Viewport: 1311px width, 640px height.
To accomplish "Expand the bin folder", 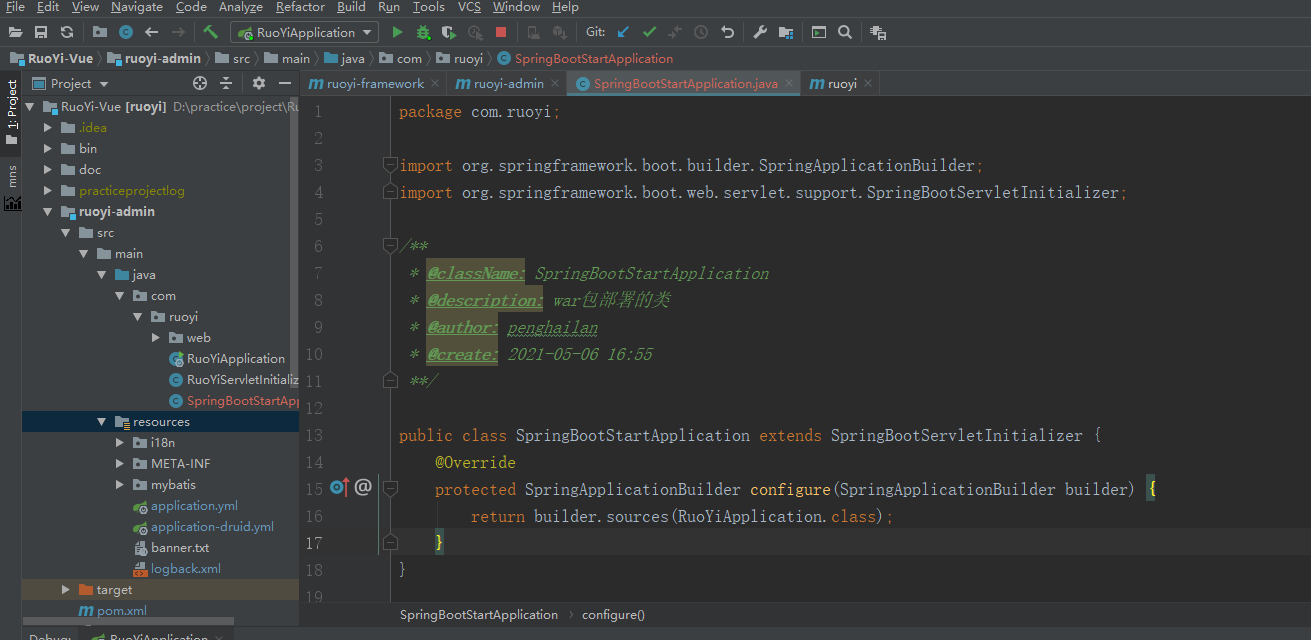I will coord(47,148).
